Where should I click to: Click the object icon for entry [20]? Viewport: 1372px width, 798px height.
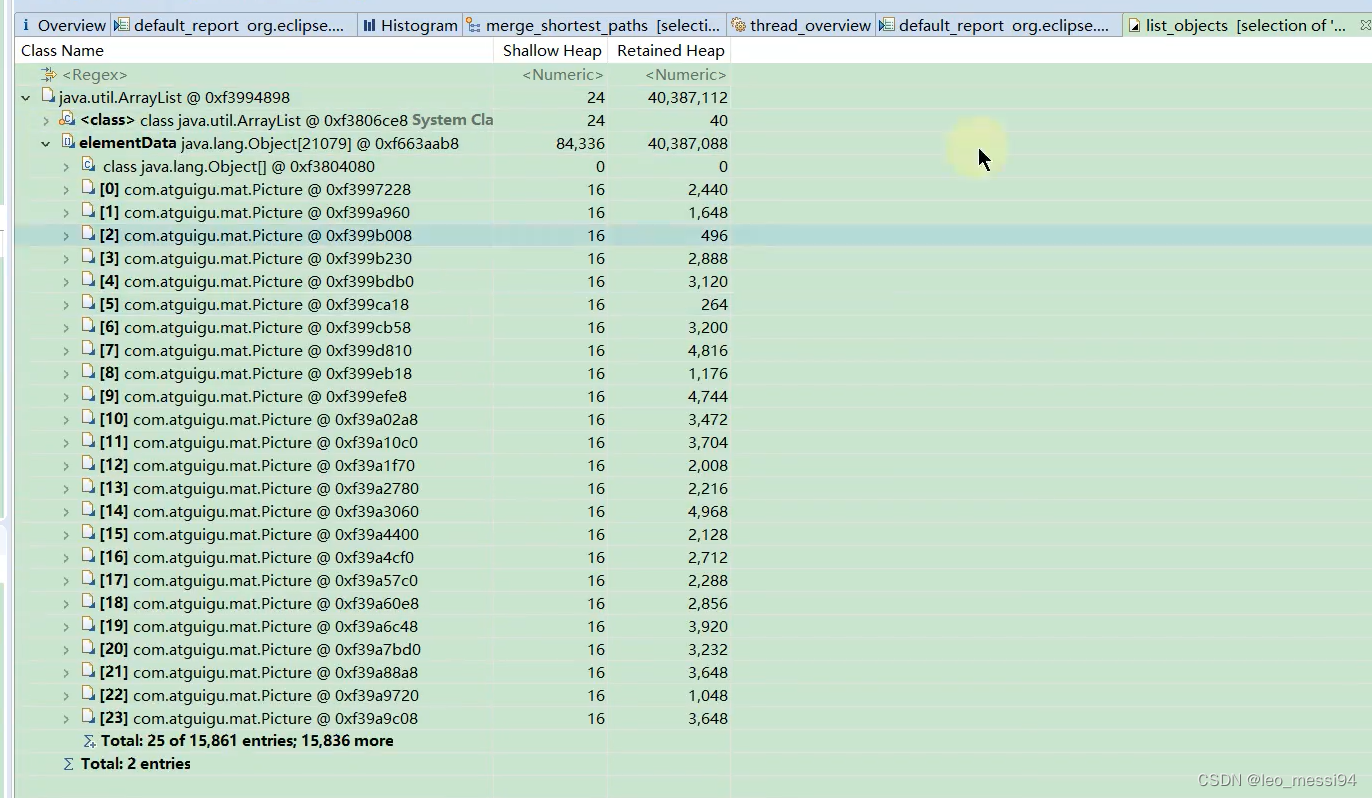click(88, 649)
